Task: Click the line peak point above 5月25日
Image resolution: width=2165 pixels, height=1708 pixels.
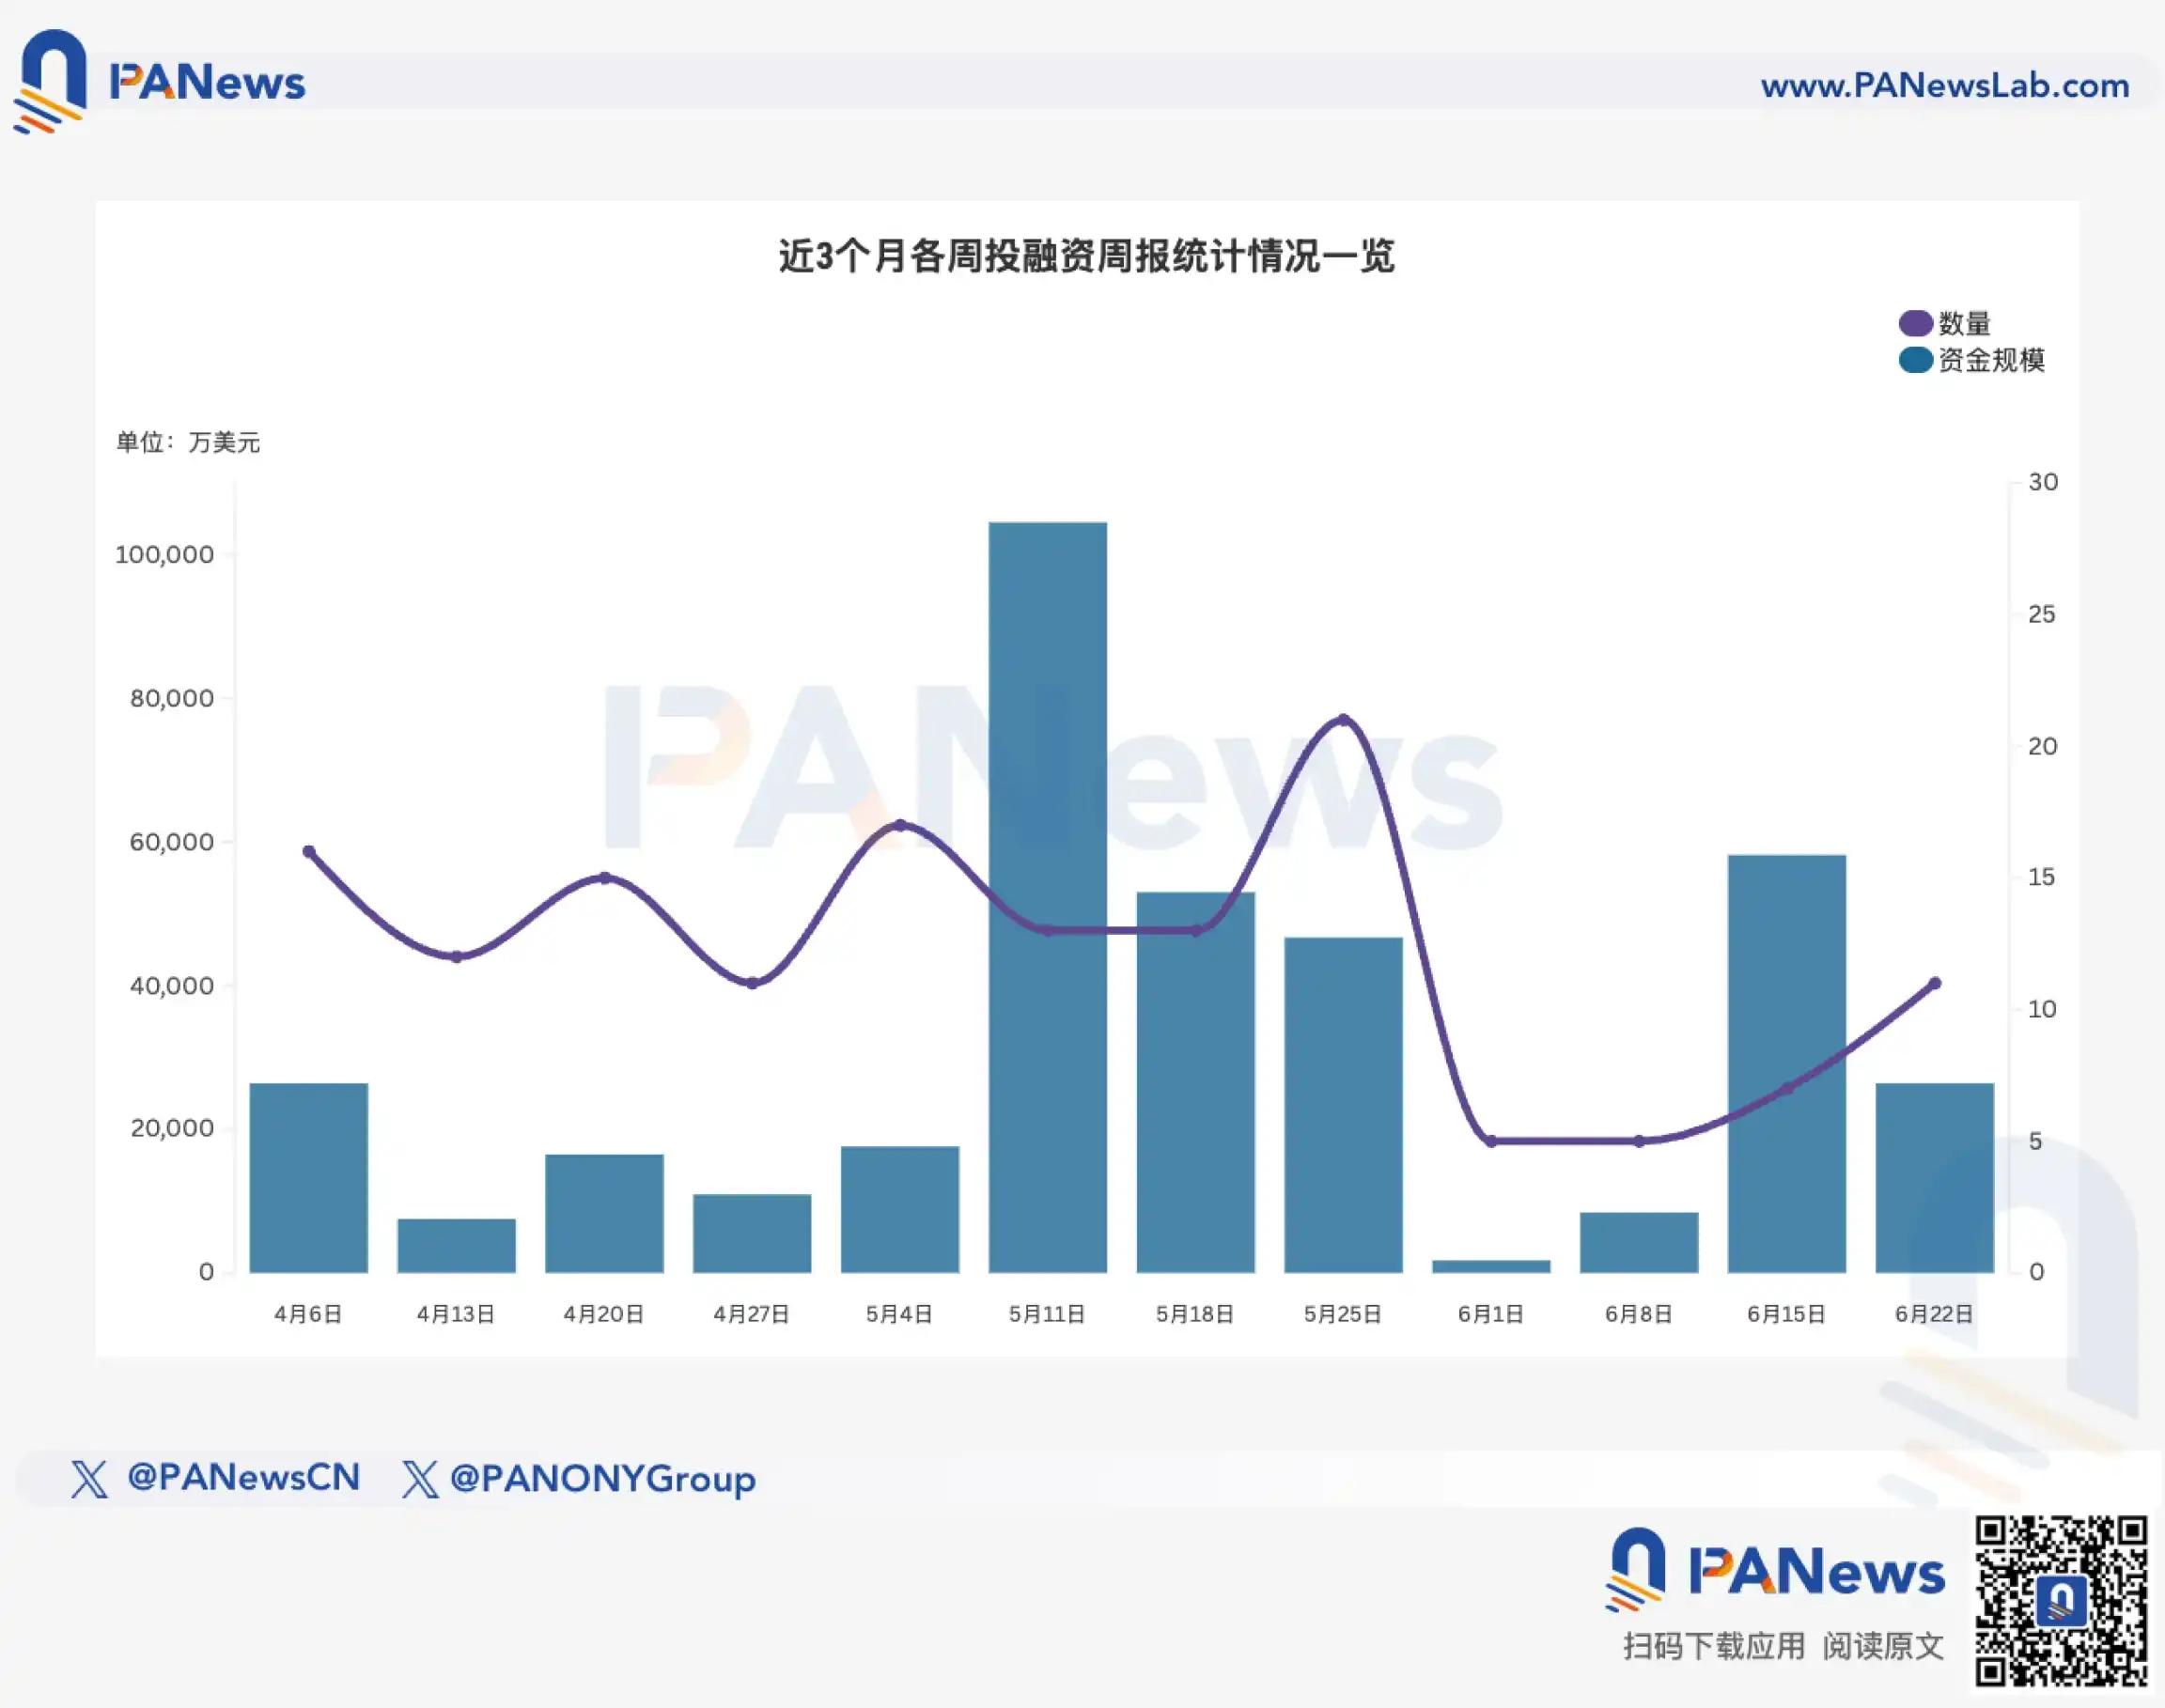Action: coord(1343,720)
